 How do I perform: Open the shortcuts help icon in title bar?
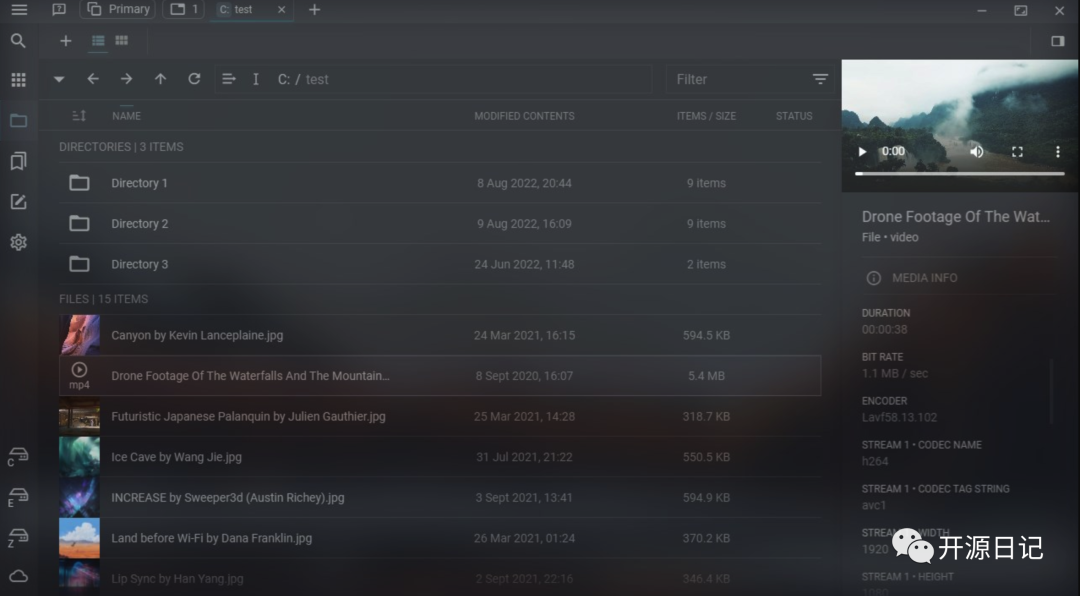[59, 10]
